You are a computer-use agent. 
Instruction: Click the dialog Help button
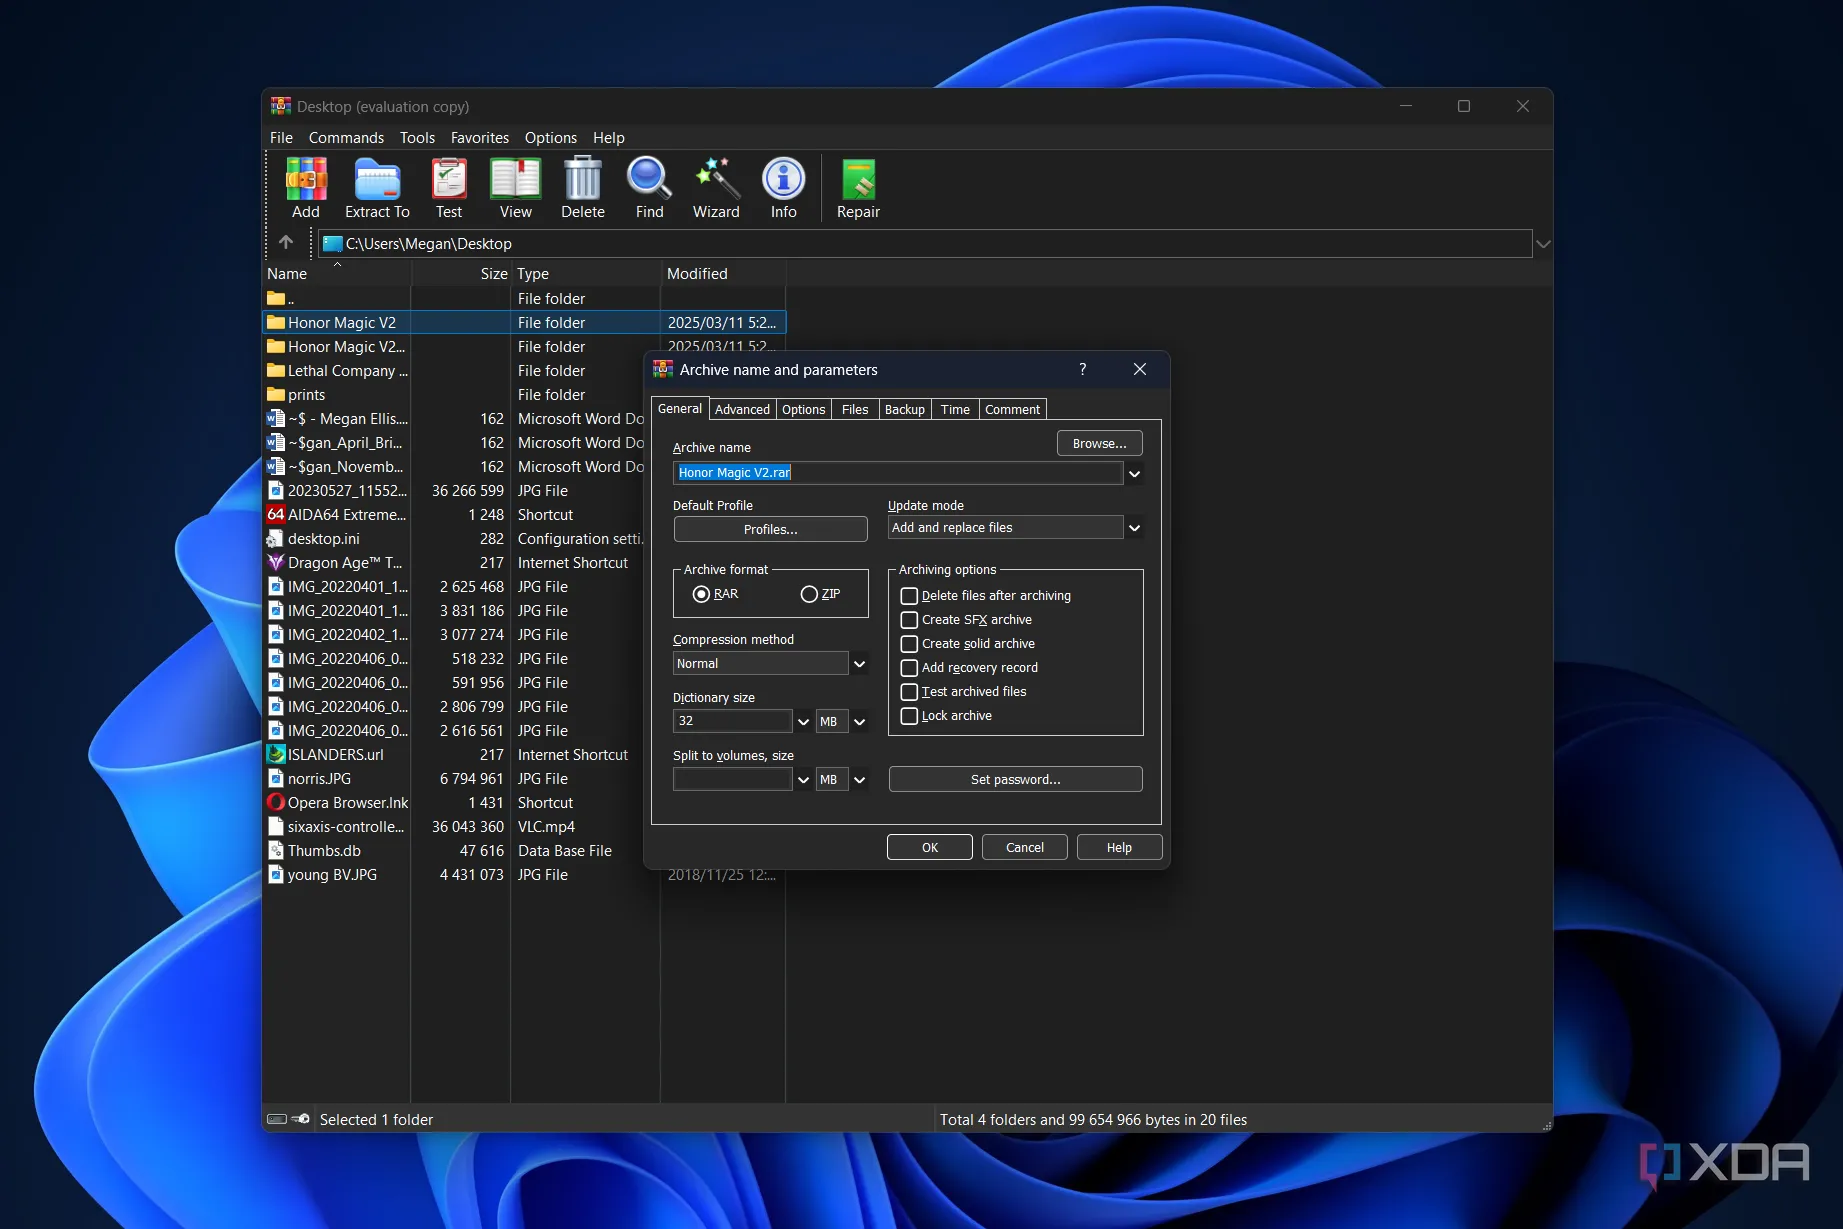click(1119, 847)
